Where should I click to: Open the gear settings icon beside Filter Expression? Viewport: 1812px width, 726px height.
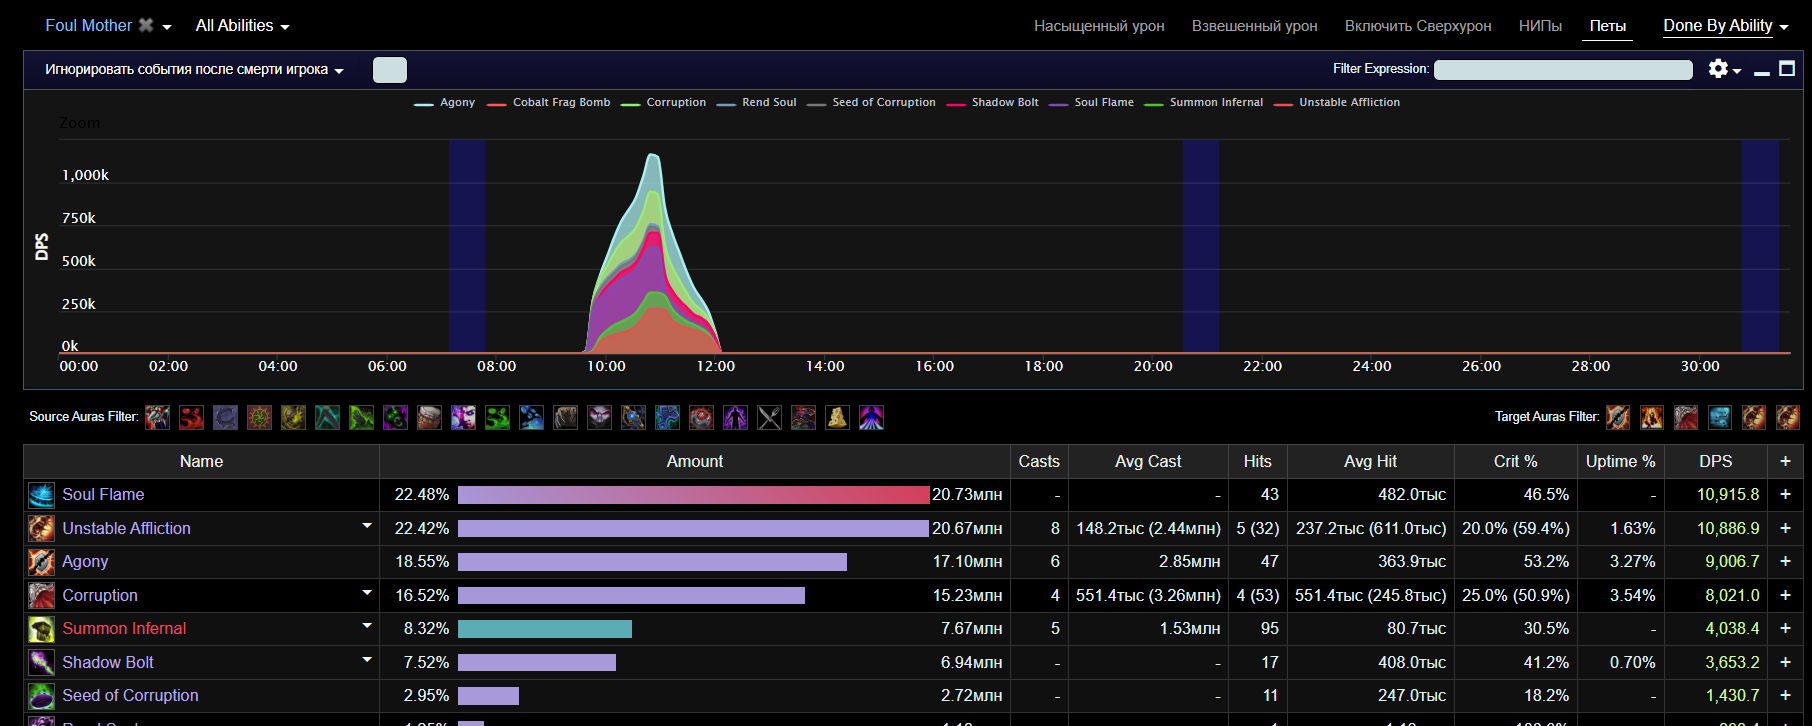tap(1718, 69)
